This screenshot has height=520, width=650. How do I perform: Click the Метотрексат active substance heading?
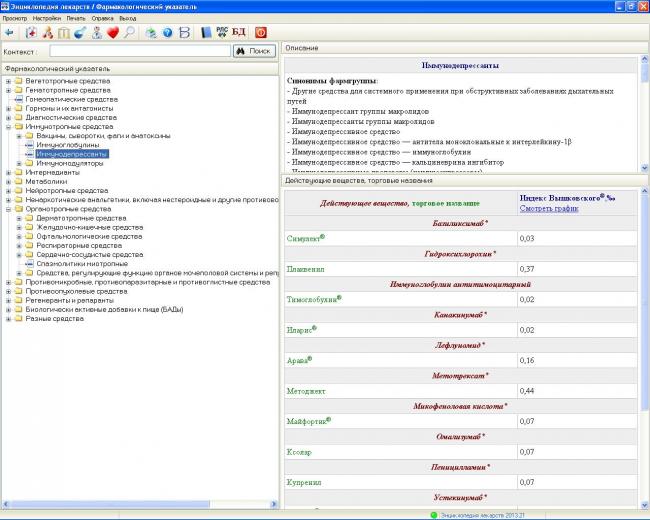click(460, 376)
